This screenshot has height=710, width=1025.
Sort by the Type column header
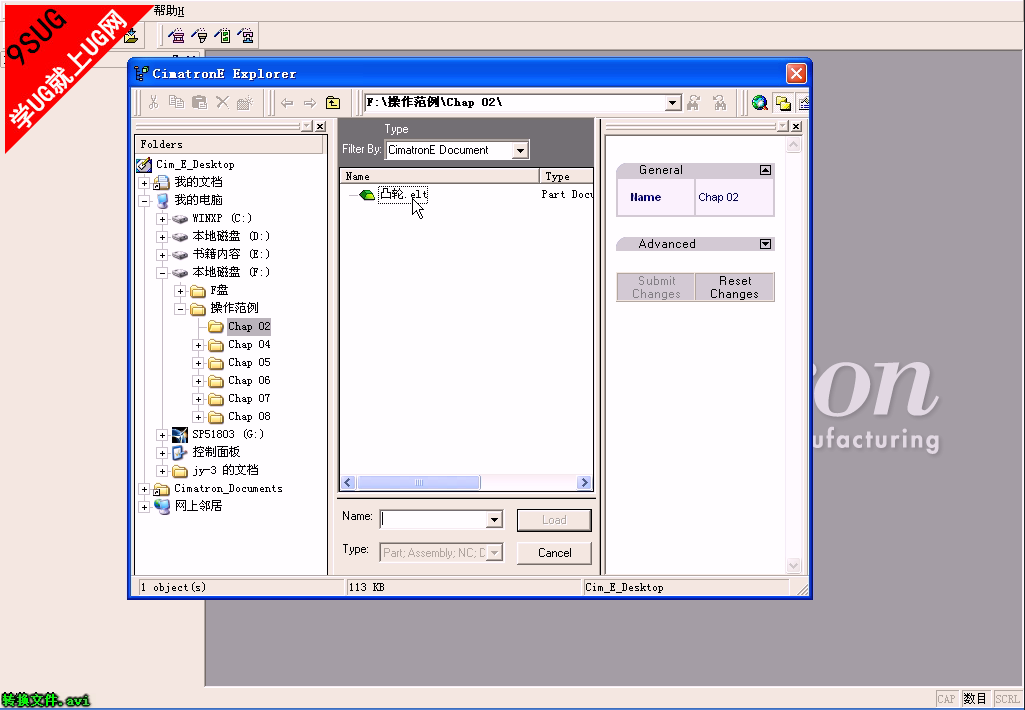tap(566, 176)
